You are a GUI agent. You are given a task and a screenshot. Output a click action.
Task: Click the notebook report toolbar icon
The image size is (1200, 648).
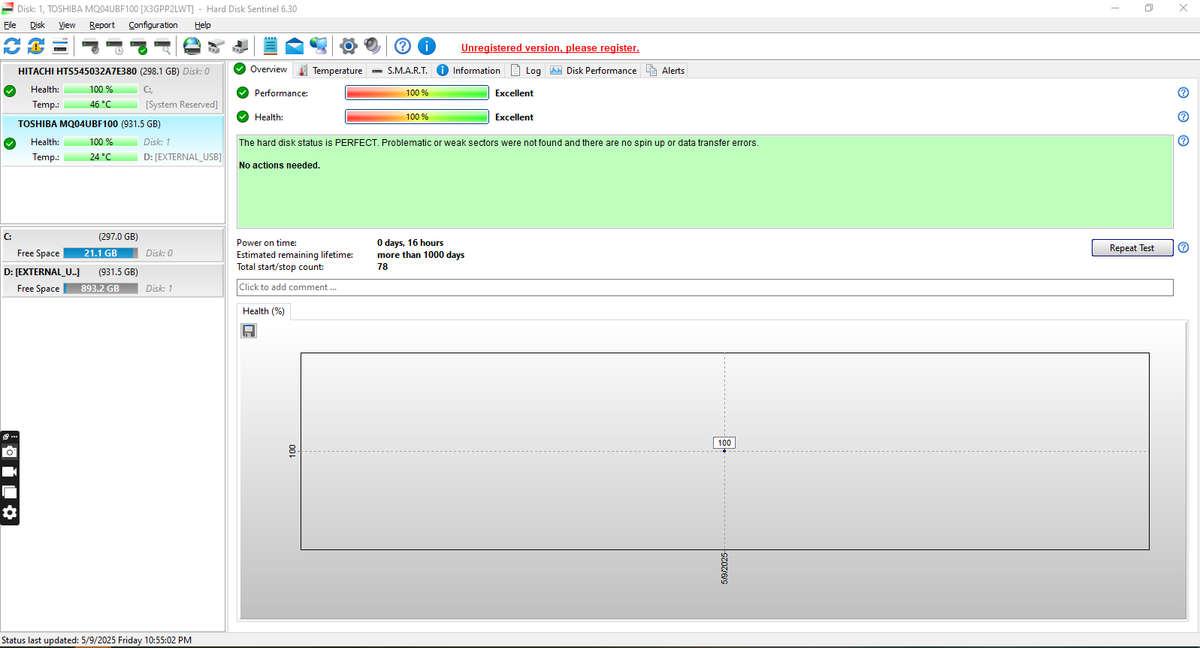pyautogui.click(x=269, y=45)
